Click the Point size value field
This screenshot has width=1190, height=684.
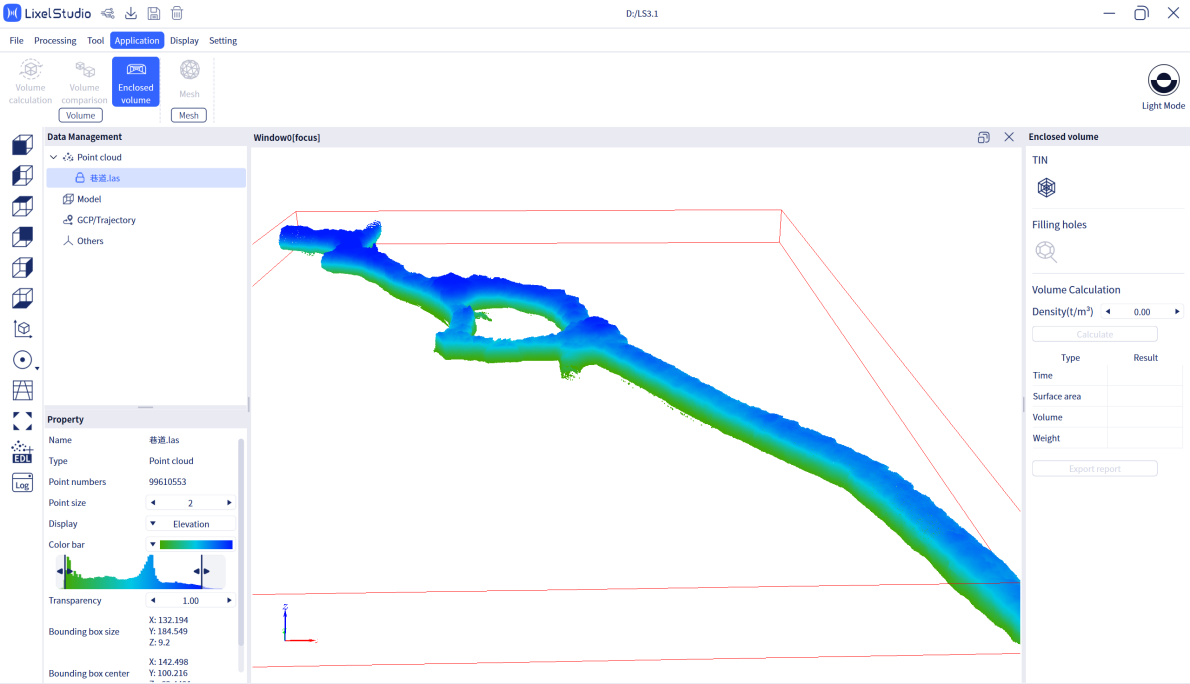tap(190, 503)
